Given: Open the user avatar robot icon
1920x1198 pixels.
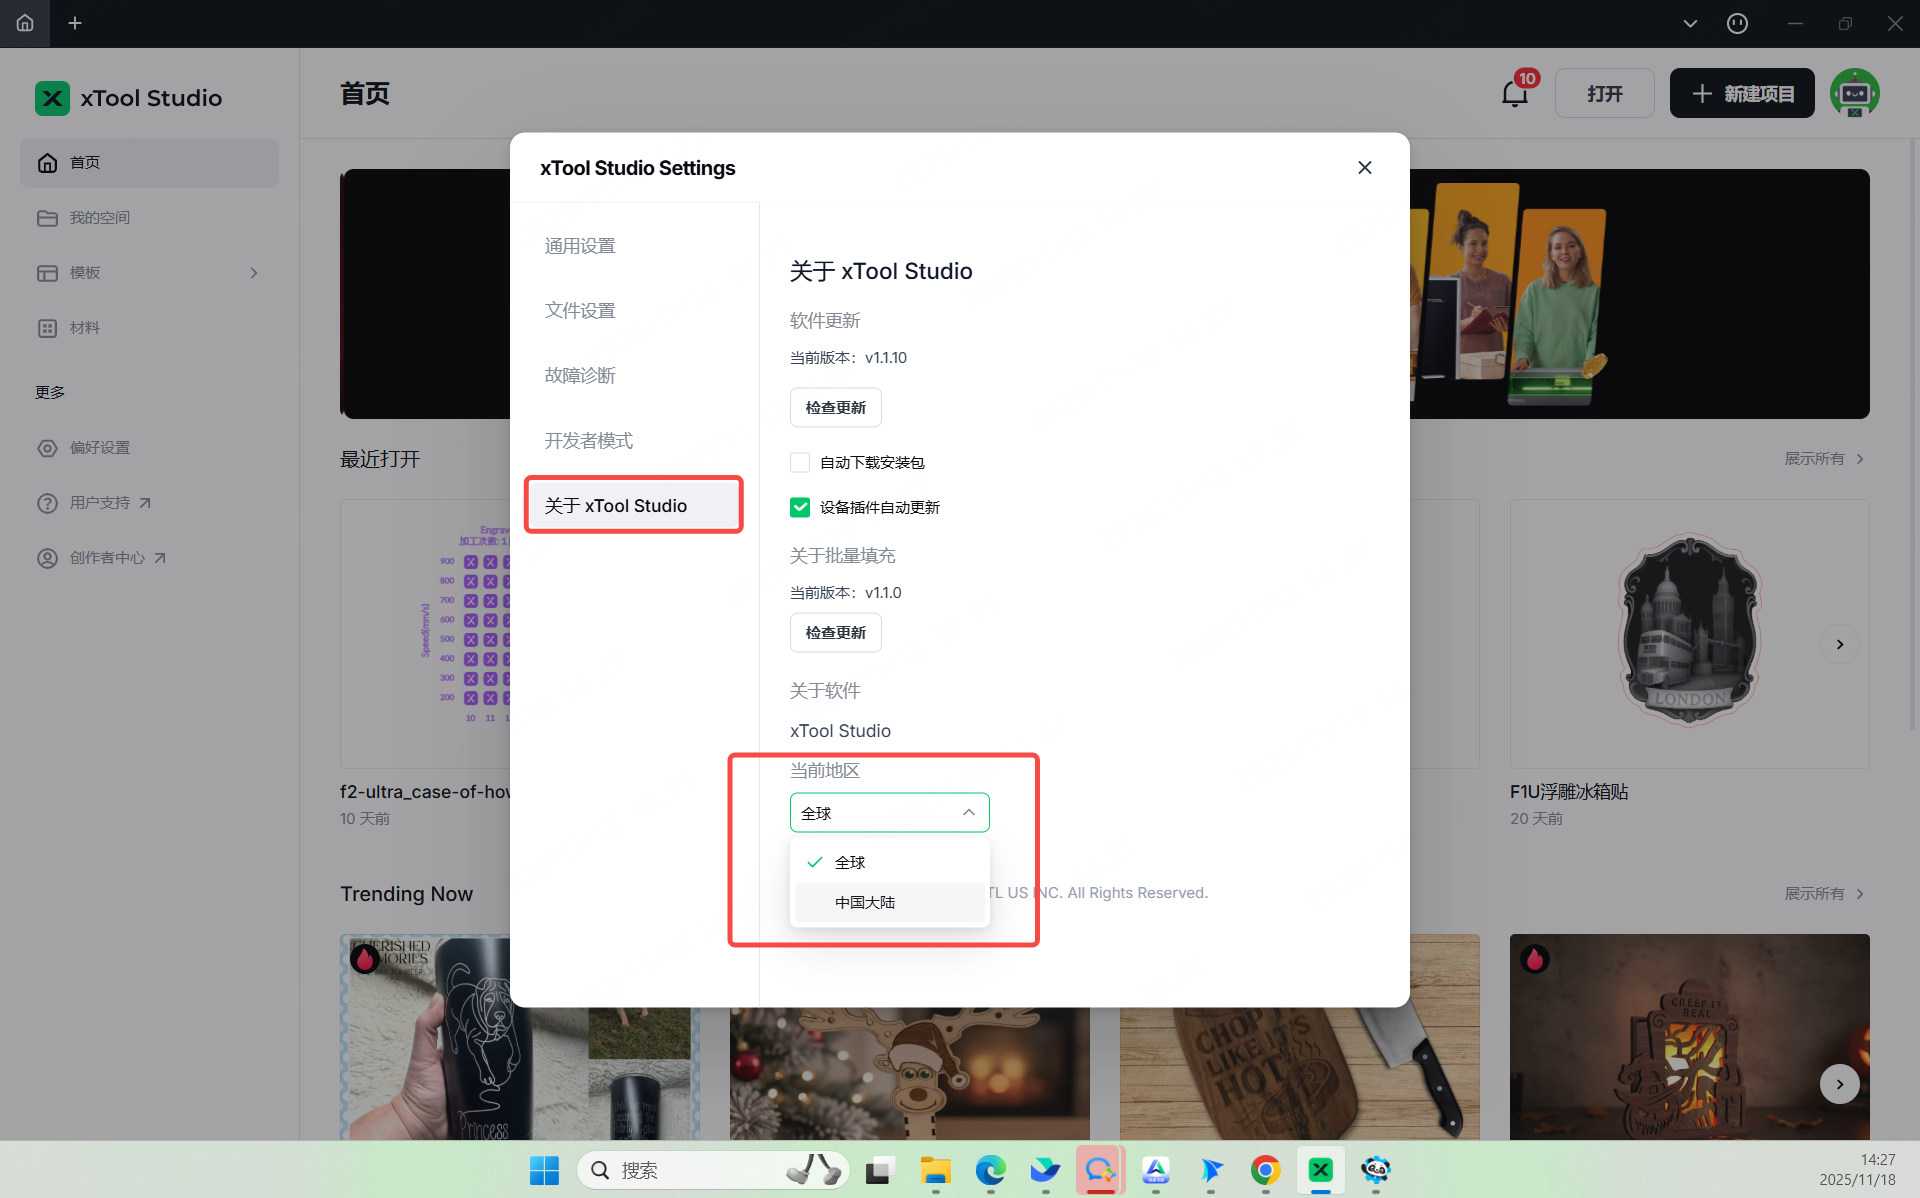Looking at the screenshot, I should (1854, 94).
